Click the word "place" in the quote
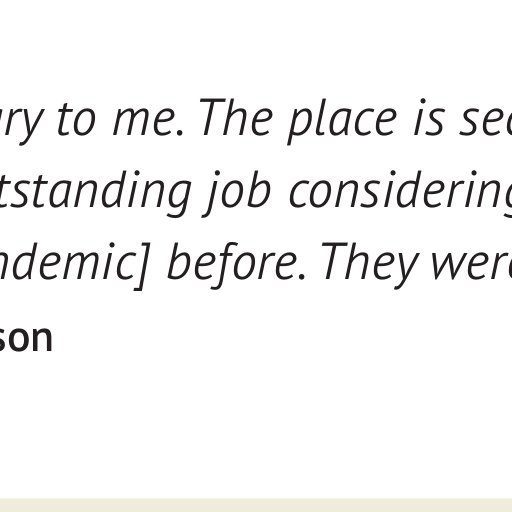The image size is (512, 512). pos(342,121)
